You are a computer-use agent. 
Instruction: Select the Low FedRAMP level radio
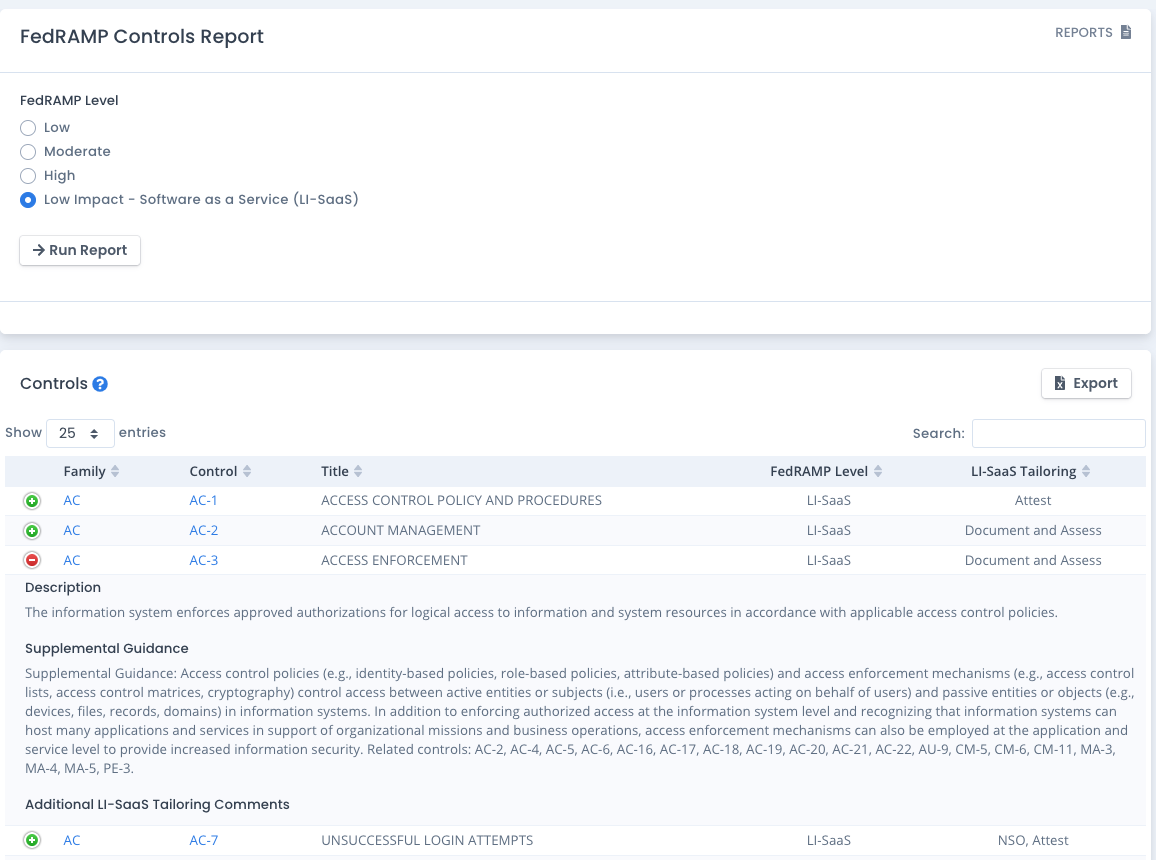(x=28, y=128)
